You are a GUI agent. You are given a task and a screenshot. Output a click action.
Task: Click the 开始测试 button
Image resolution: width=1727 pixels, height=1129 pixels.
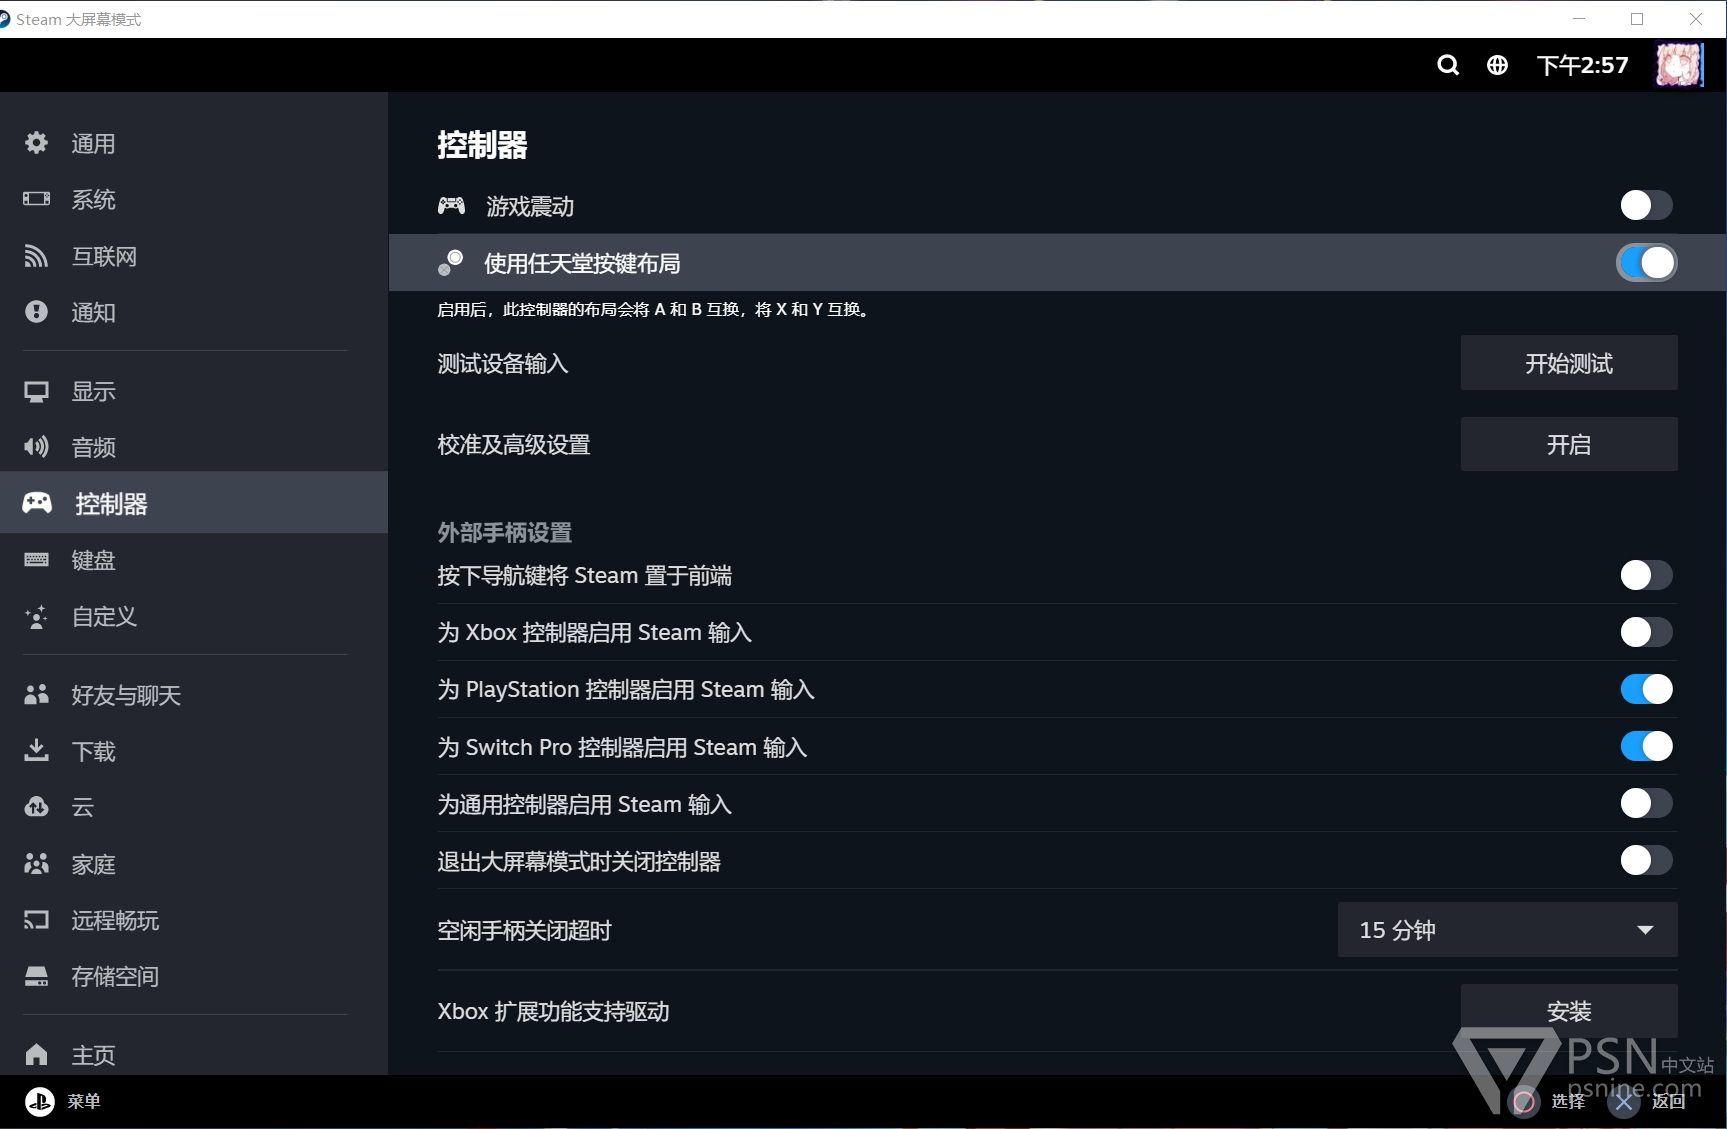[1569, 363]
